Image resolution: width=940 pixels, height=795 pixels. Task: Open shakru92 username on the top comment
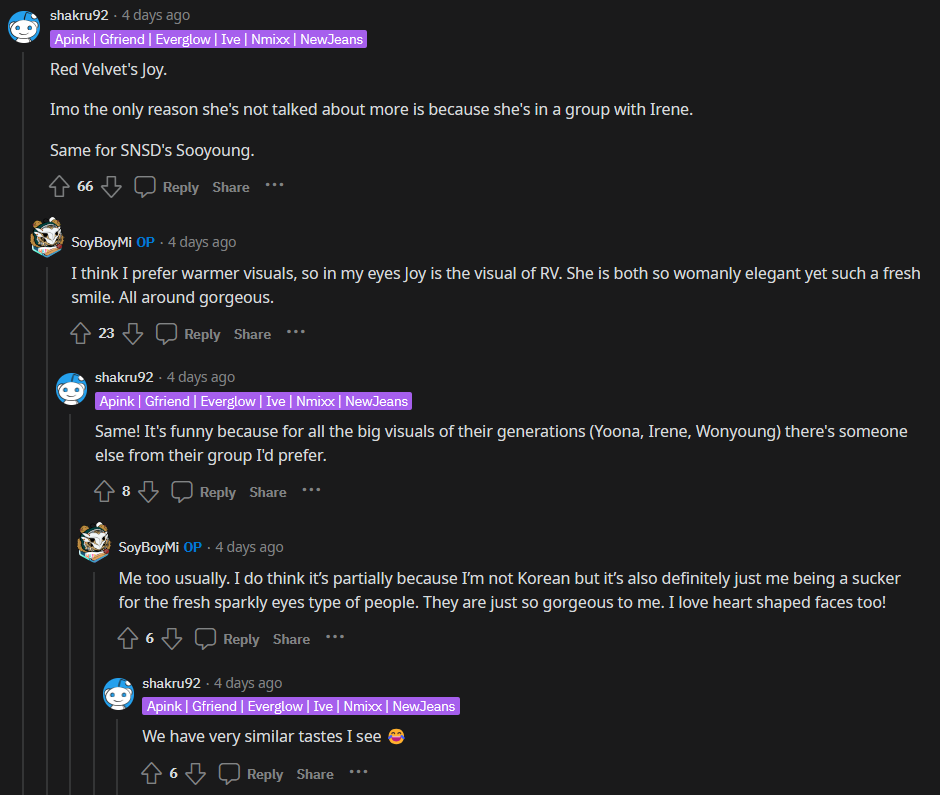(79, 16)
